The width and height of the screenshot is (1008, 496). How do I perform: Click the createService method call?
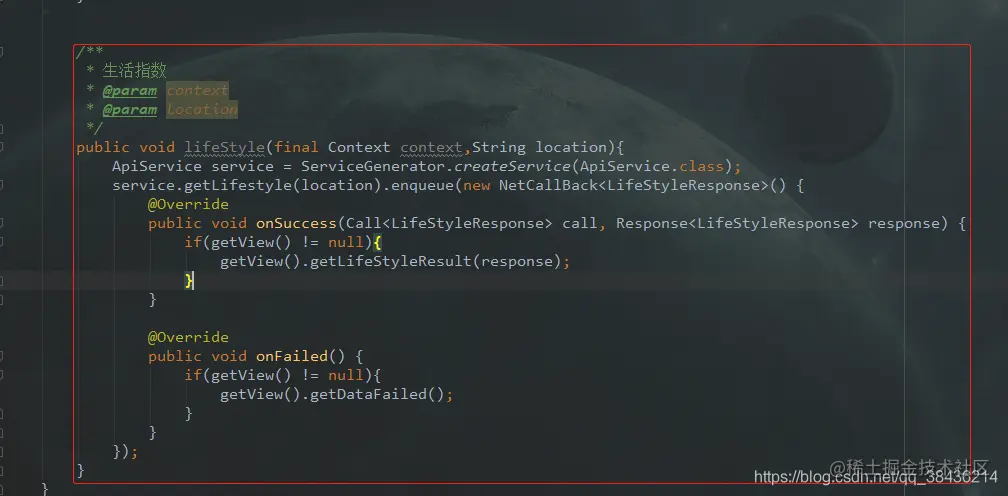coord(512,166)
